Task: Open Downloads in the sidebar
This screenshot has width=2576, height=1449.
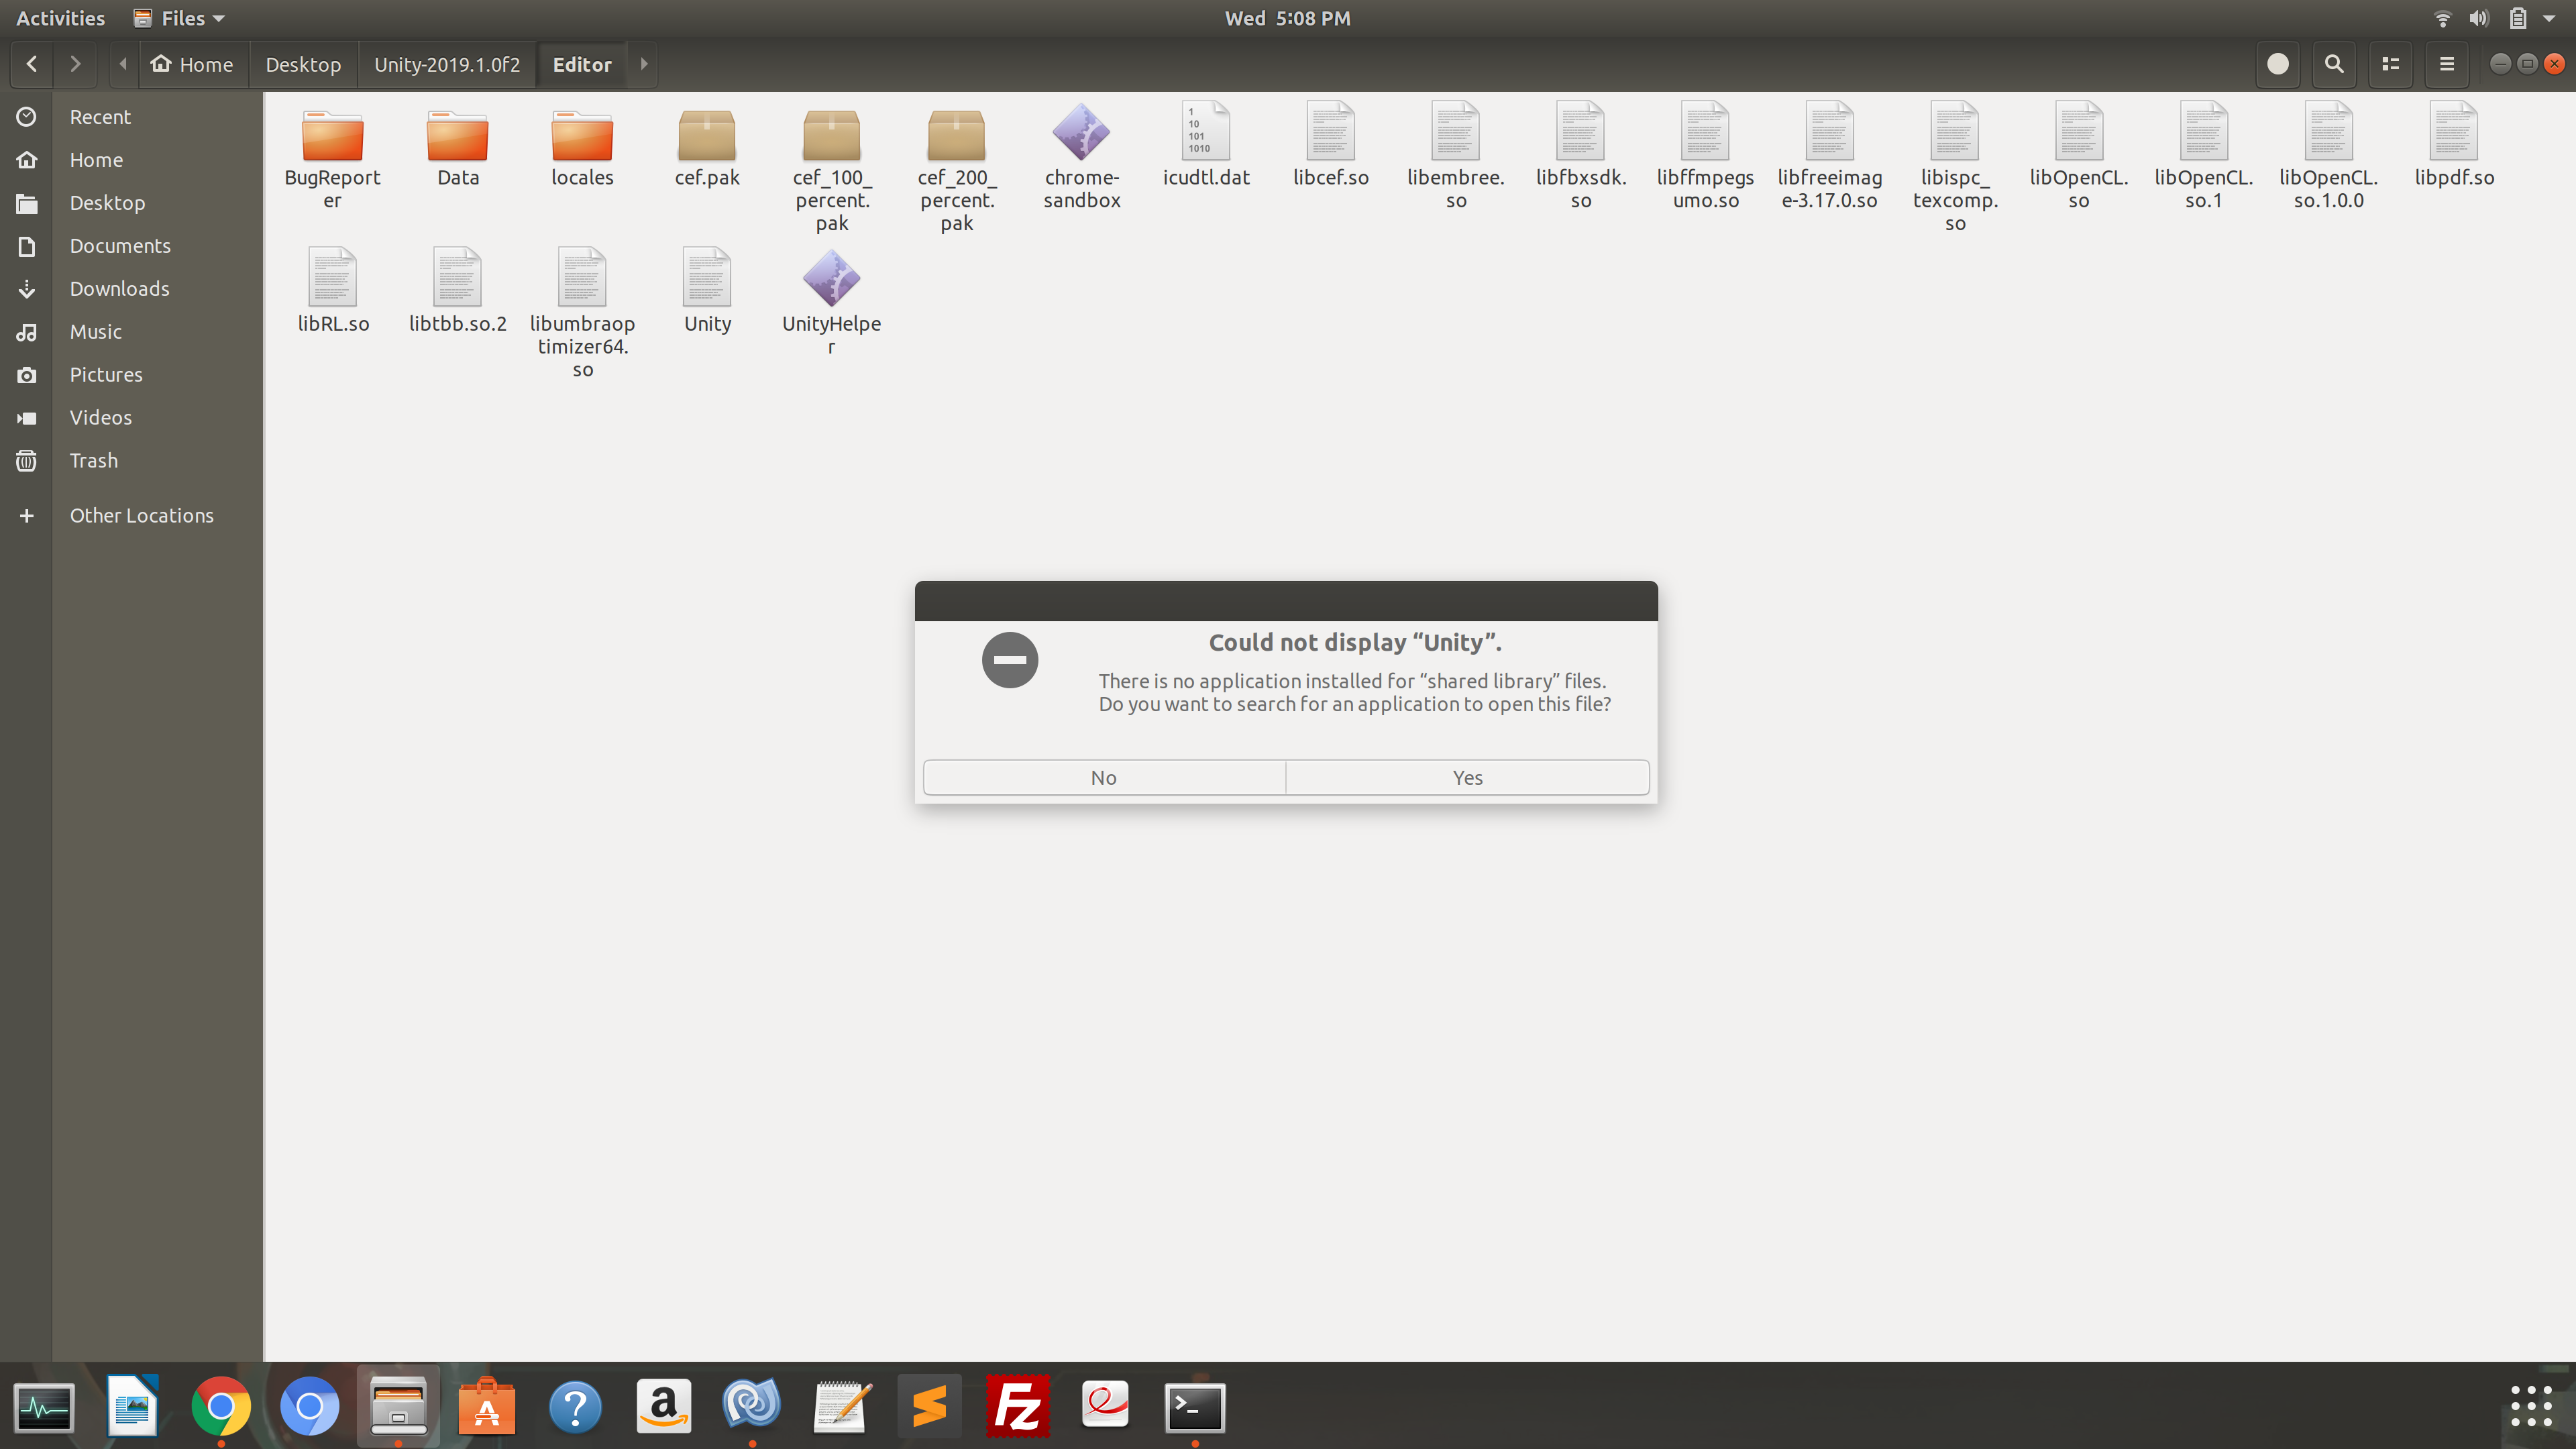Action: coord(119,288)
